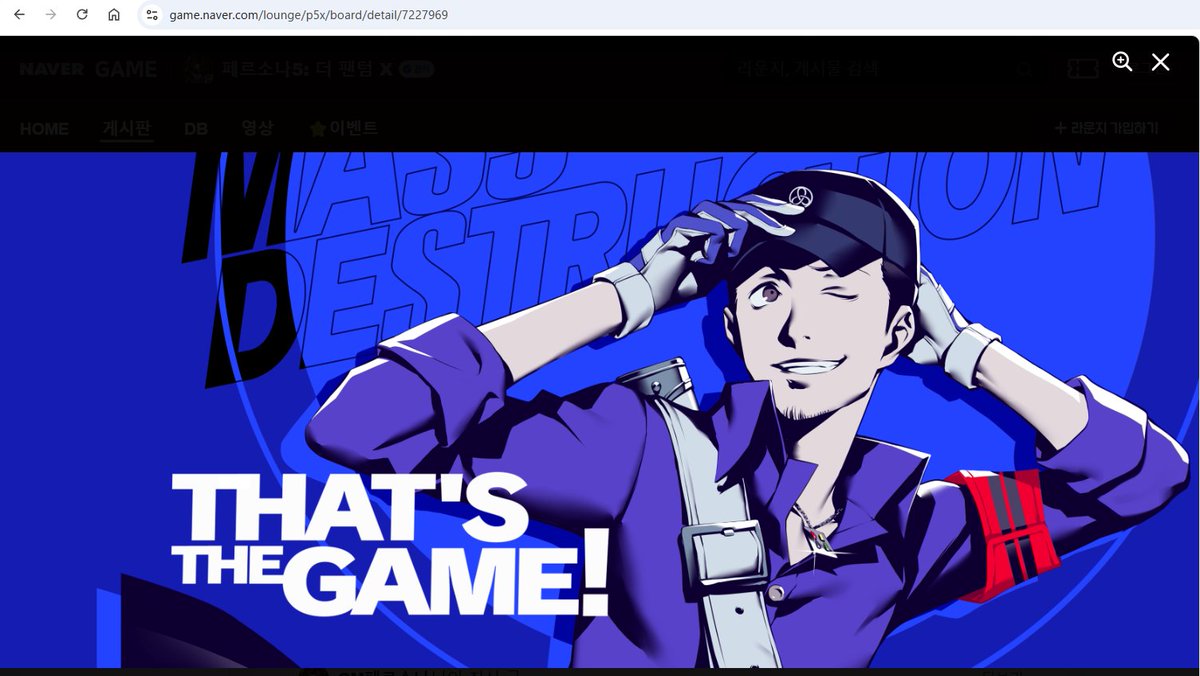This screenshot has width=1200, height=676.
Task: Click the browser forward arrow
Action: 51,15
